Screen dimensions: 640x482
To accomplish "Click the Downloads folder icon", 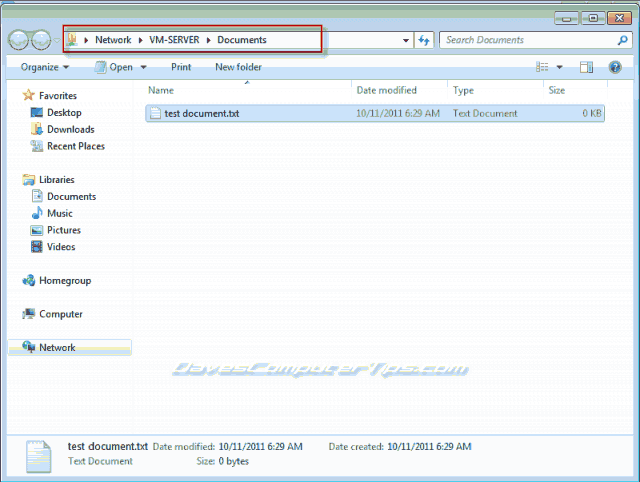I will [37, 129].
